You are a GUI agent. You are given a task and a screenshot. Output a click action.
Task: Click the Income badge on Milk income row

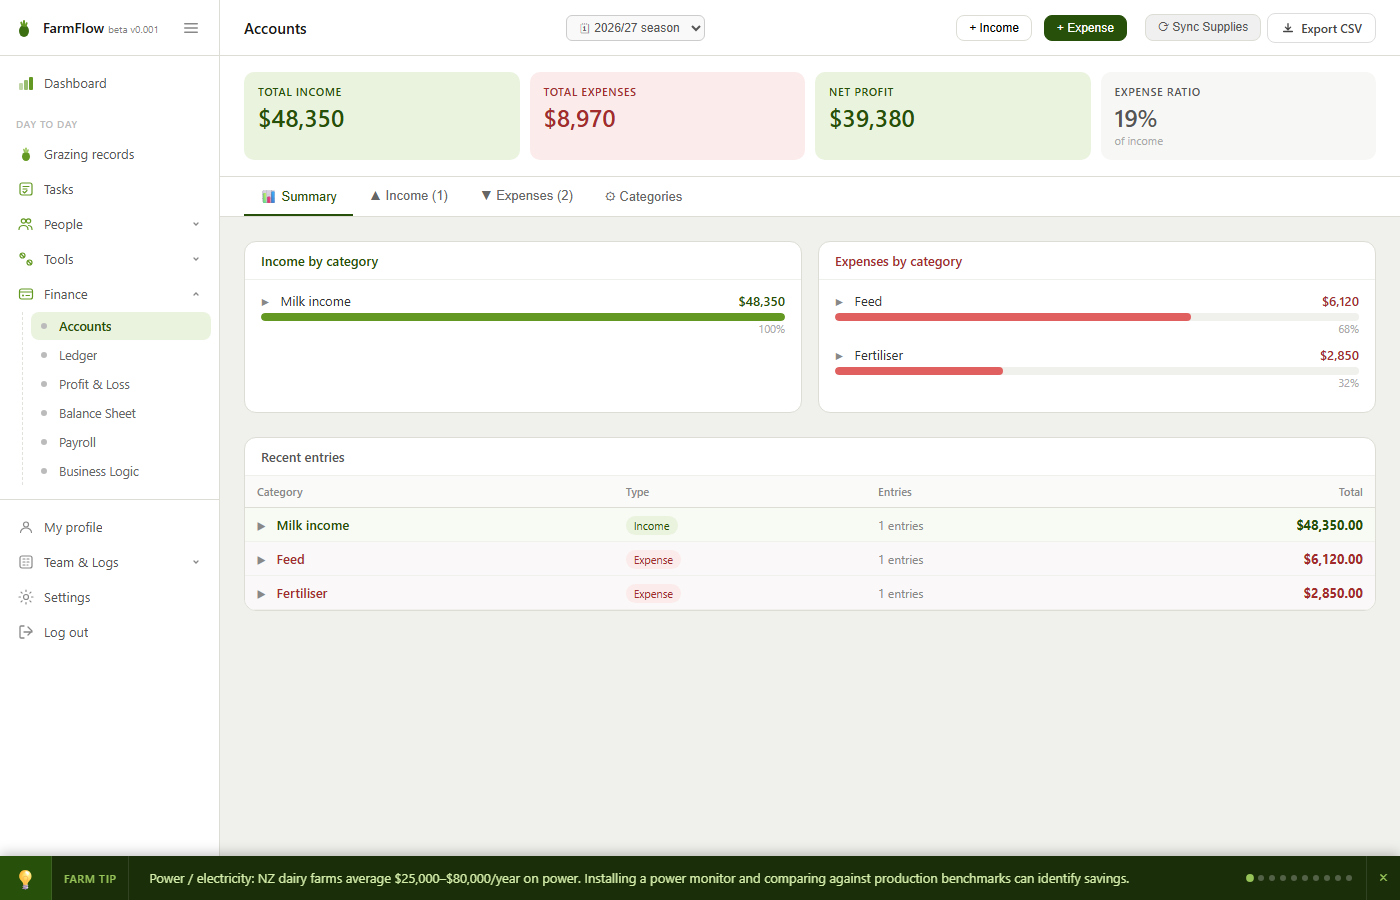[x=652, y=526]
